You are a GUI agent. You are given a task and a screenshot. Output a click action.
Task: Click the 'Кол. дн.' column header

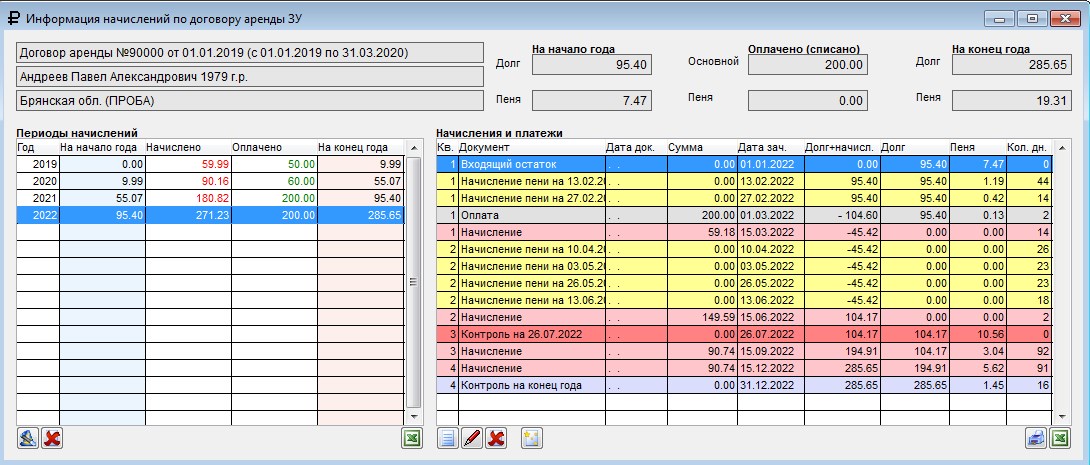tap(1029, 147)
